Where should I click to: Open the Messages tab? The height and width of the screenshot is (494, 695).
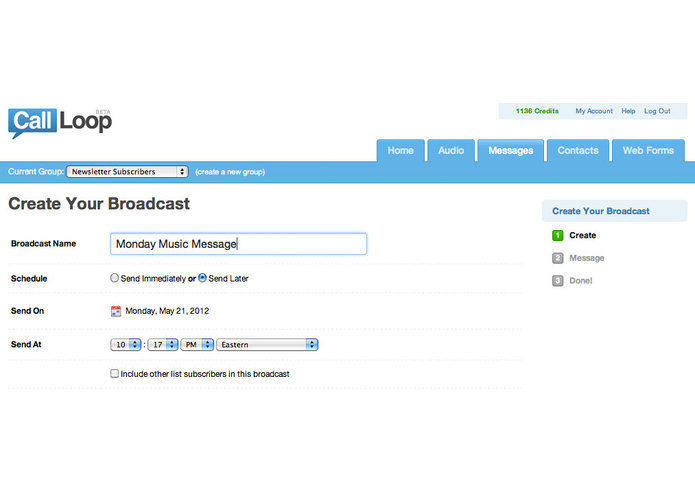[511, 151]
